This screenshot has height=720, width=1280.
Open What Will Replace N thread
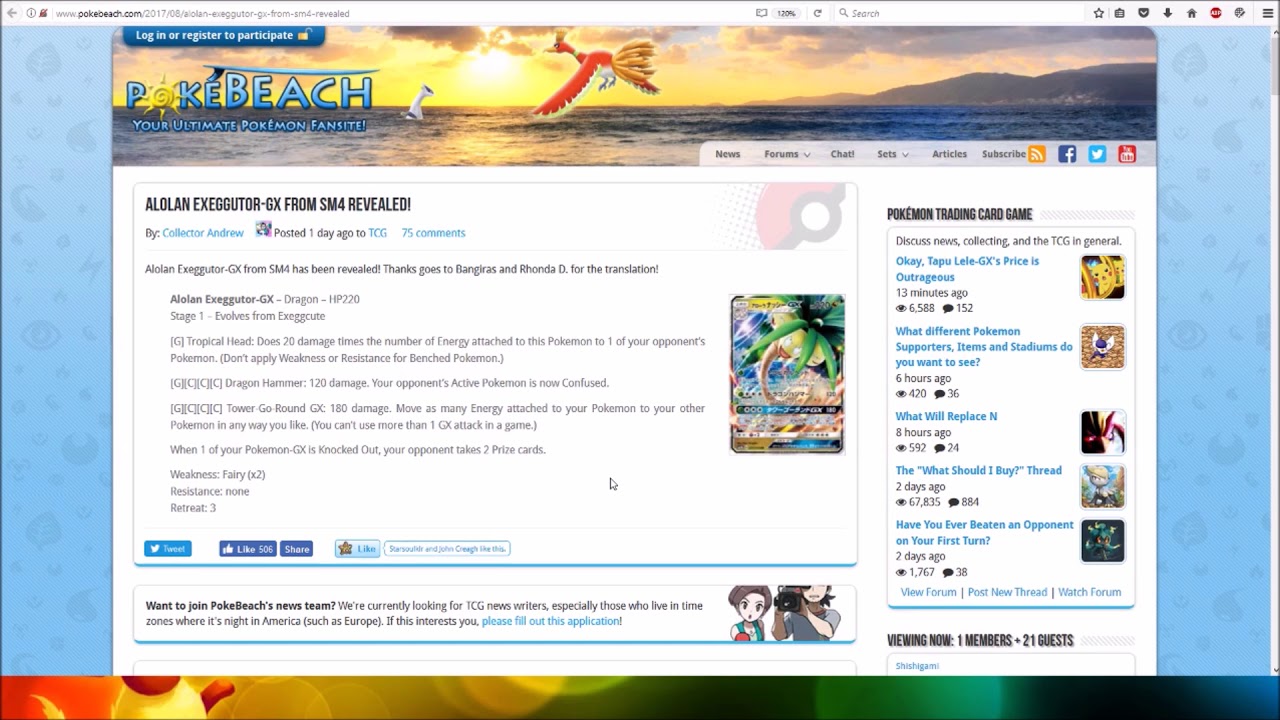(x=946, y=416)
